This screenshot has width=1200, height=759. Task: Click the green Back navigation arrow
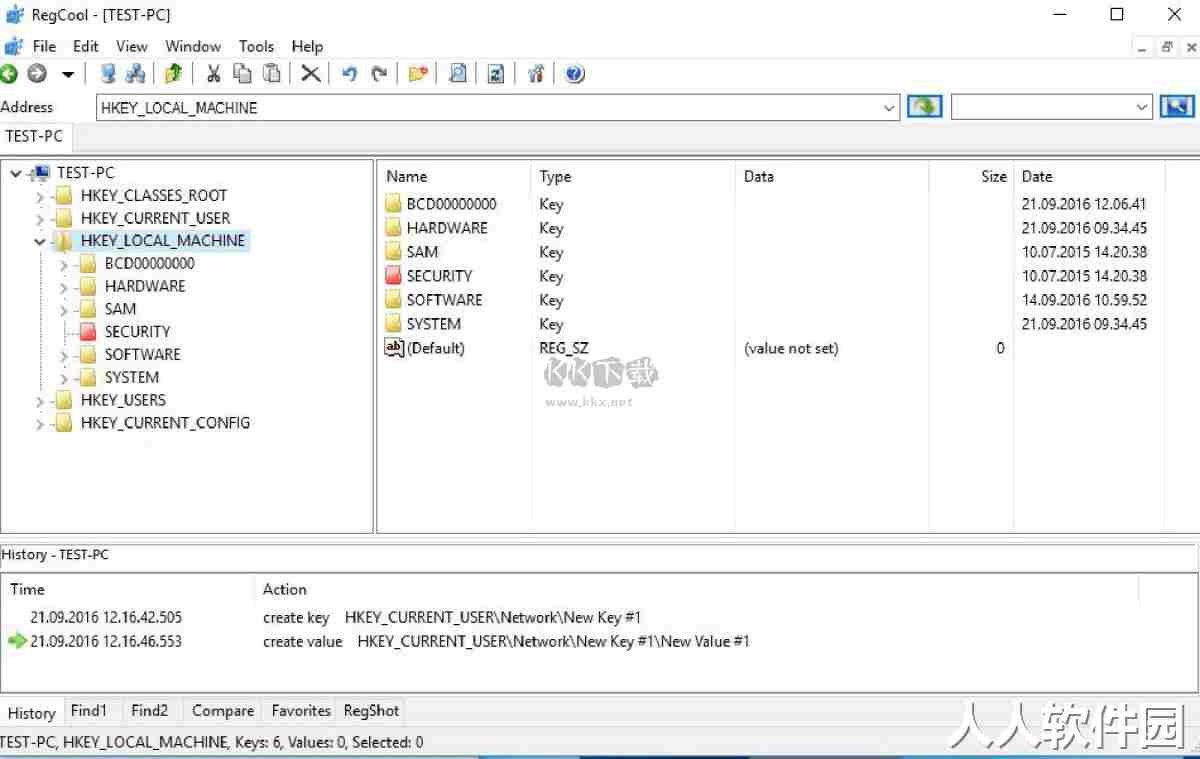(9, 73)
